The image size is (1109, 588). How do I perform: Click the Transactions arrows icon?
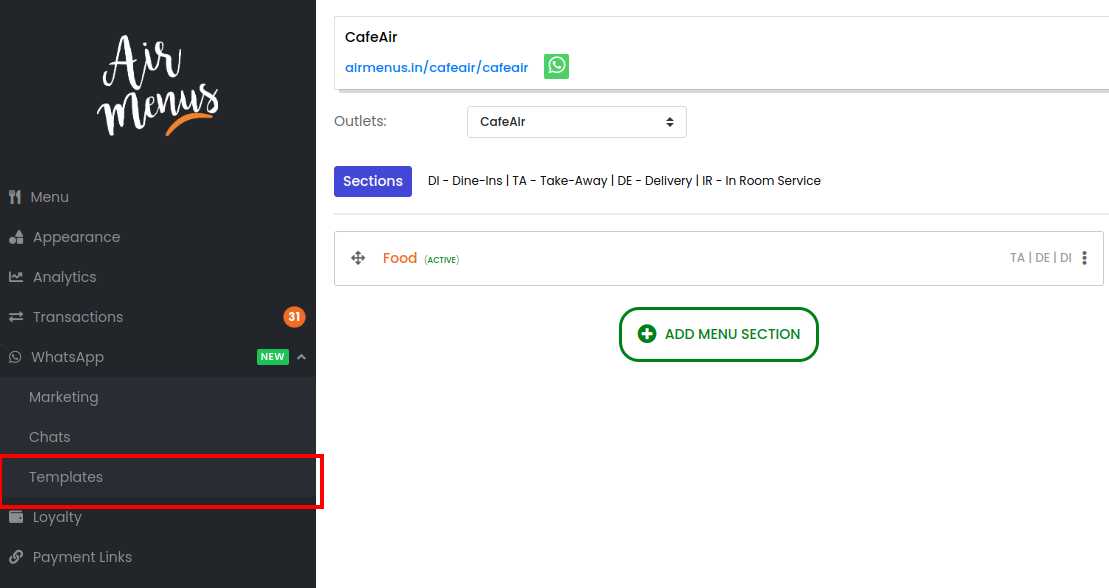click(16, 317)
